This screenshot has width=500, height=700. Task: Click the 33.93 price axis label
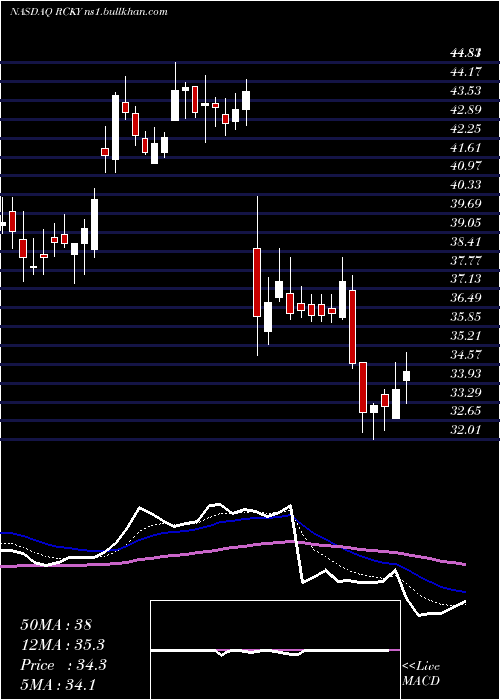coord(466,374)
